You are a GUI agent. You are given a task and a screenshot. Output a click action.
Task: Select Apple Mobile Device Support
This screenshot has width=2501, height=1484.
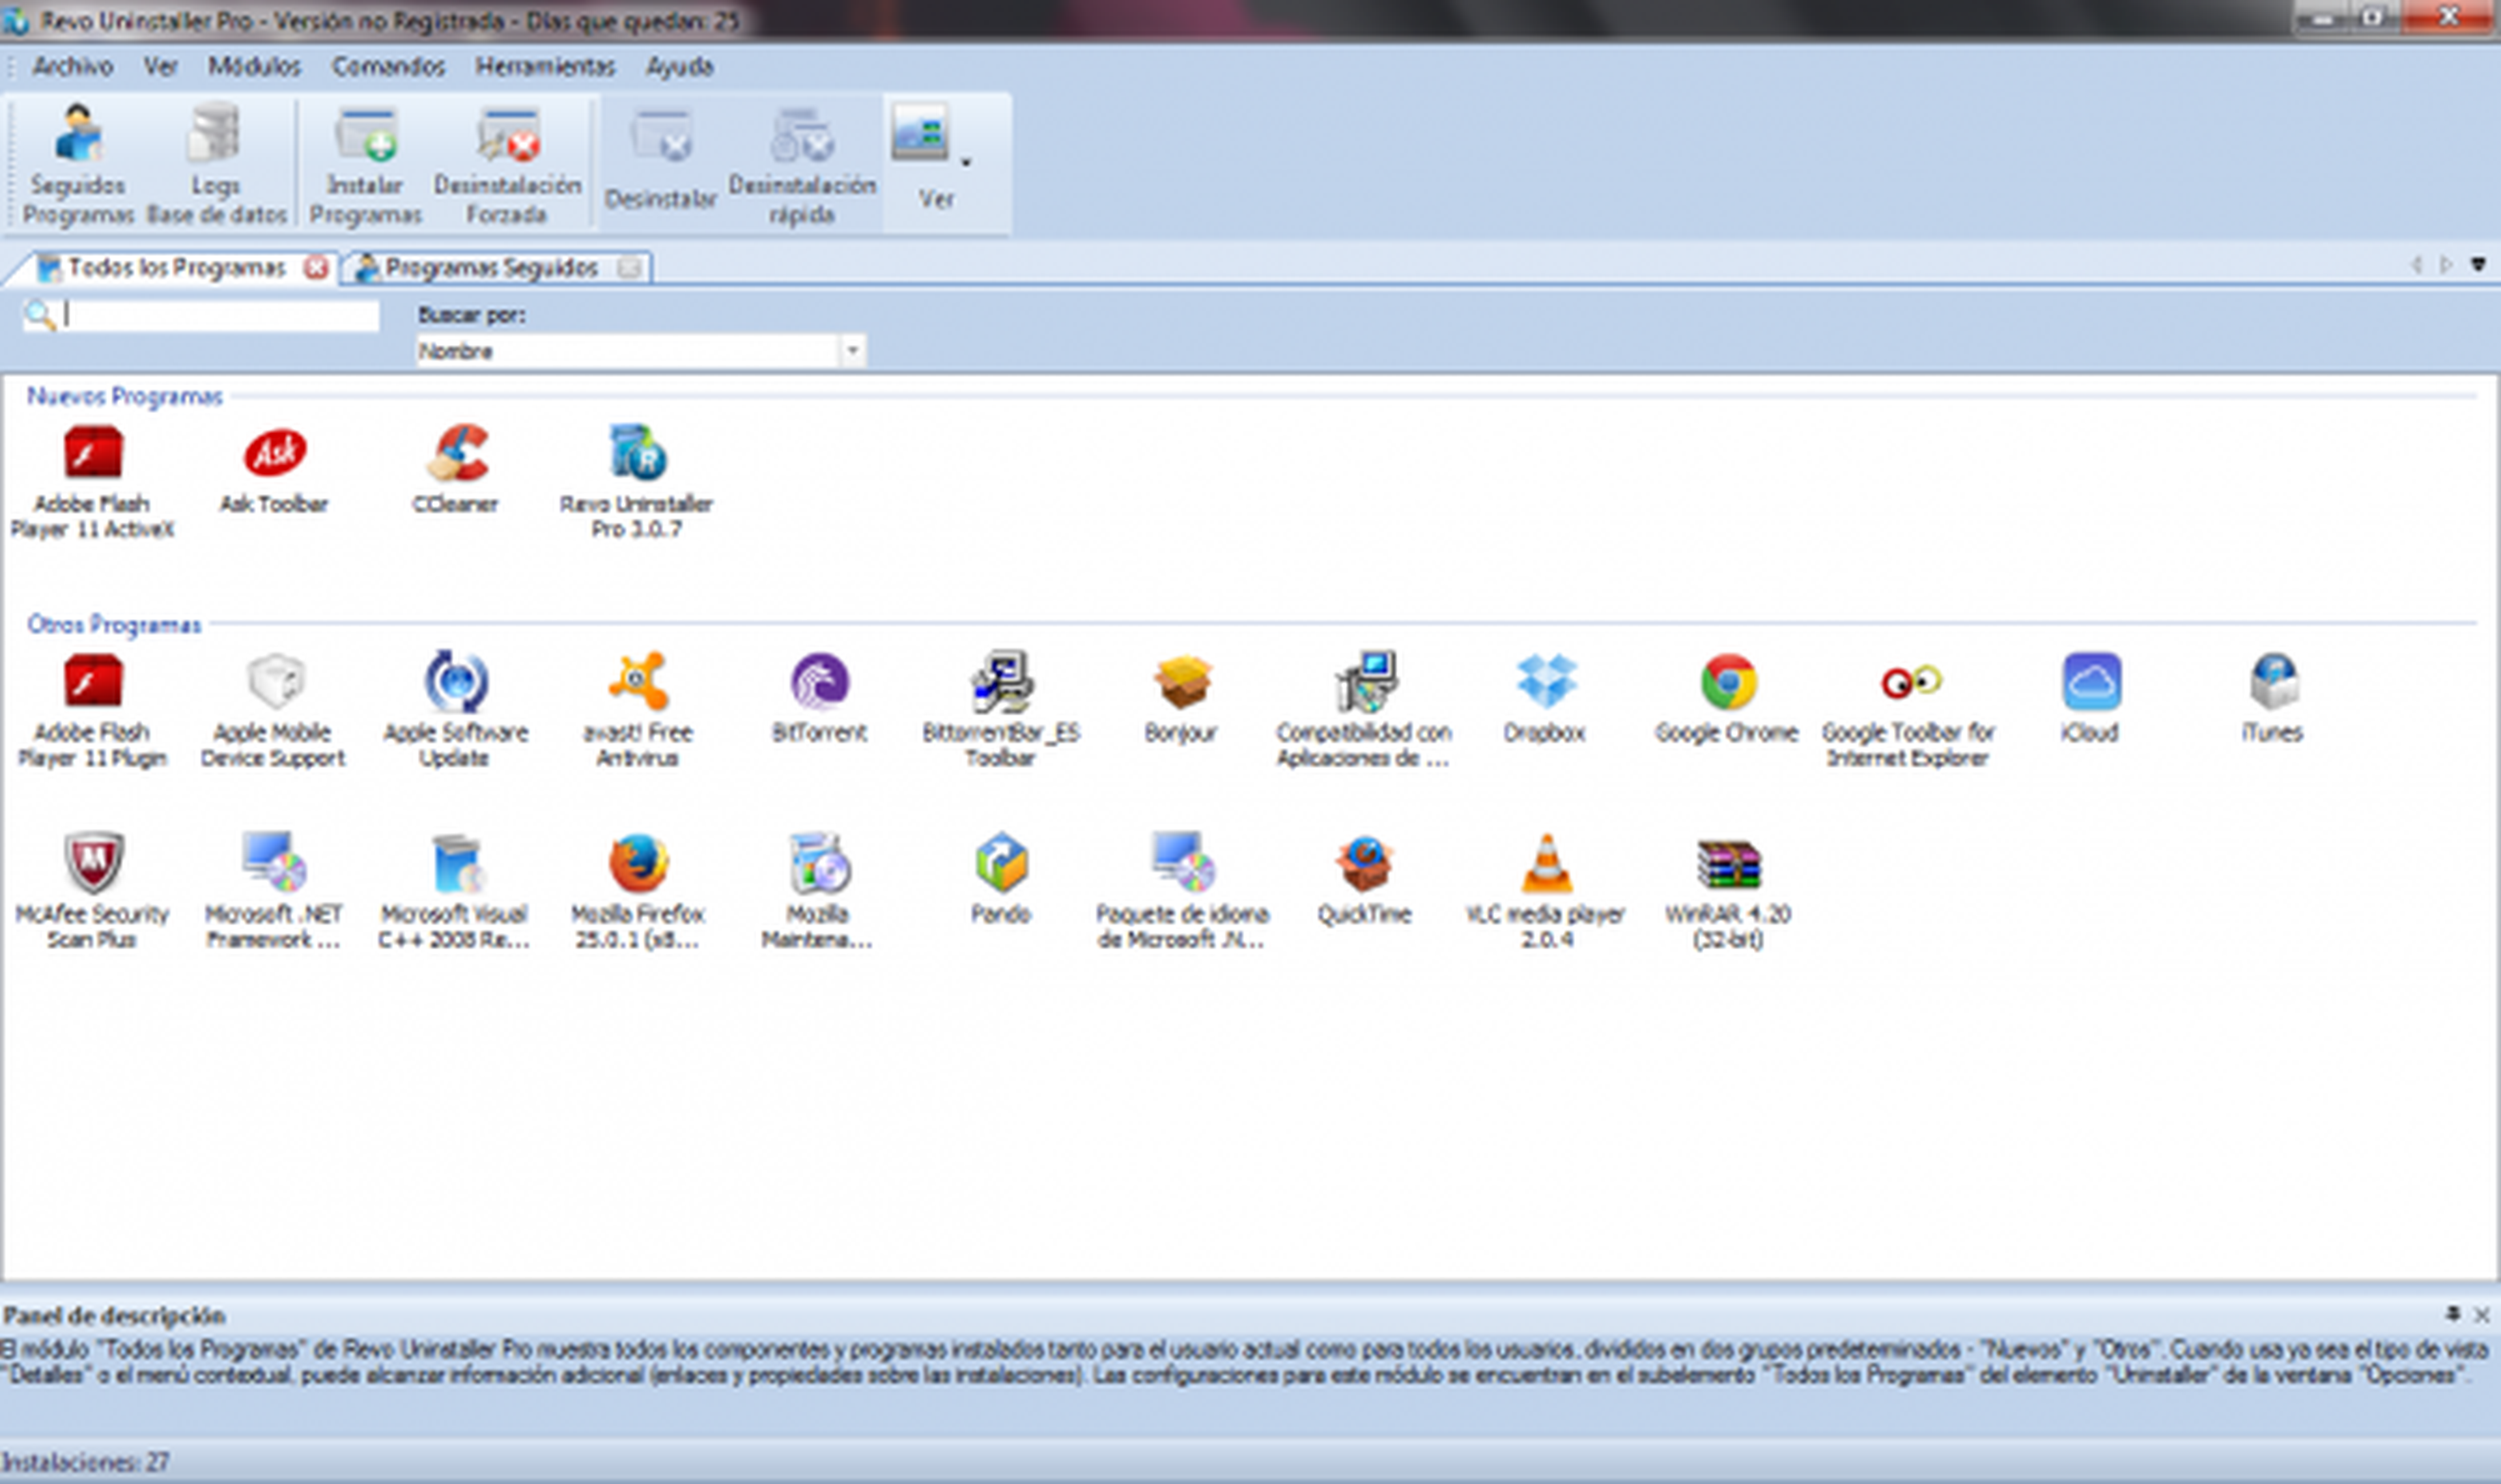(273, 711)
